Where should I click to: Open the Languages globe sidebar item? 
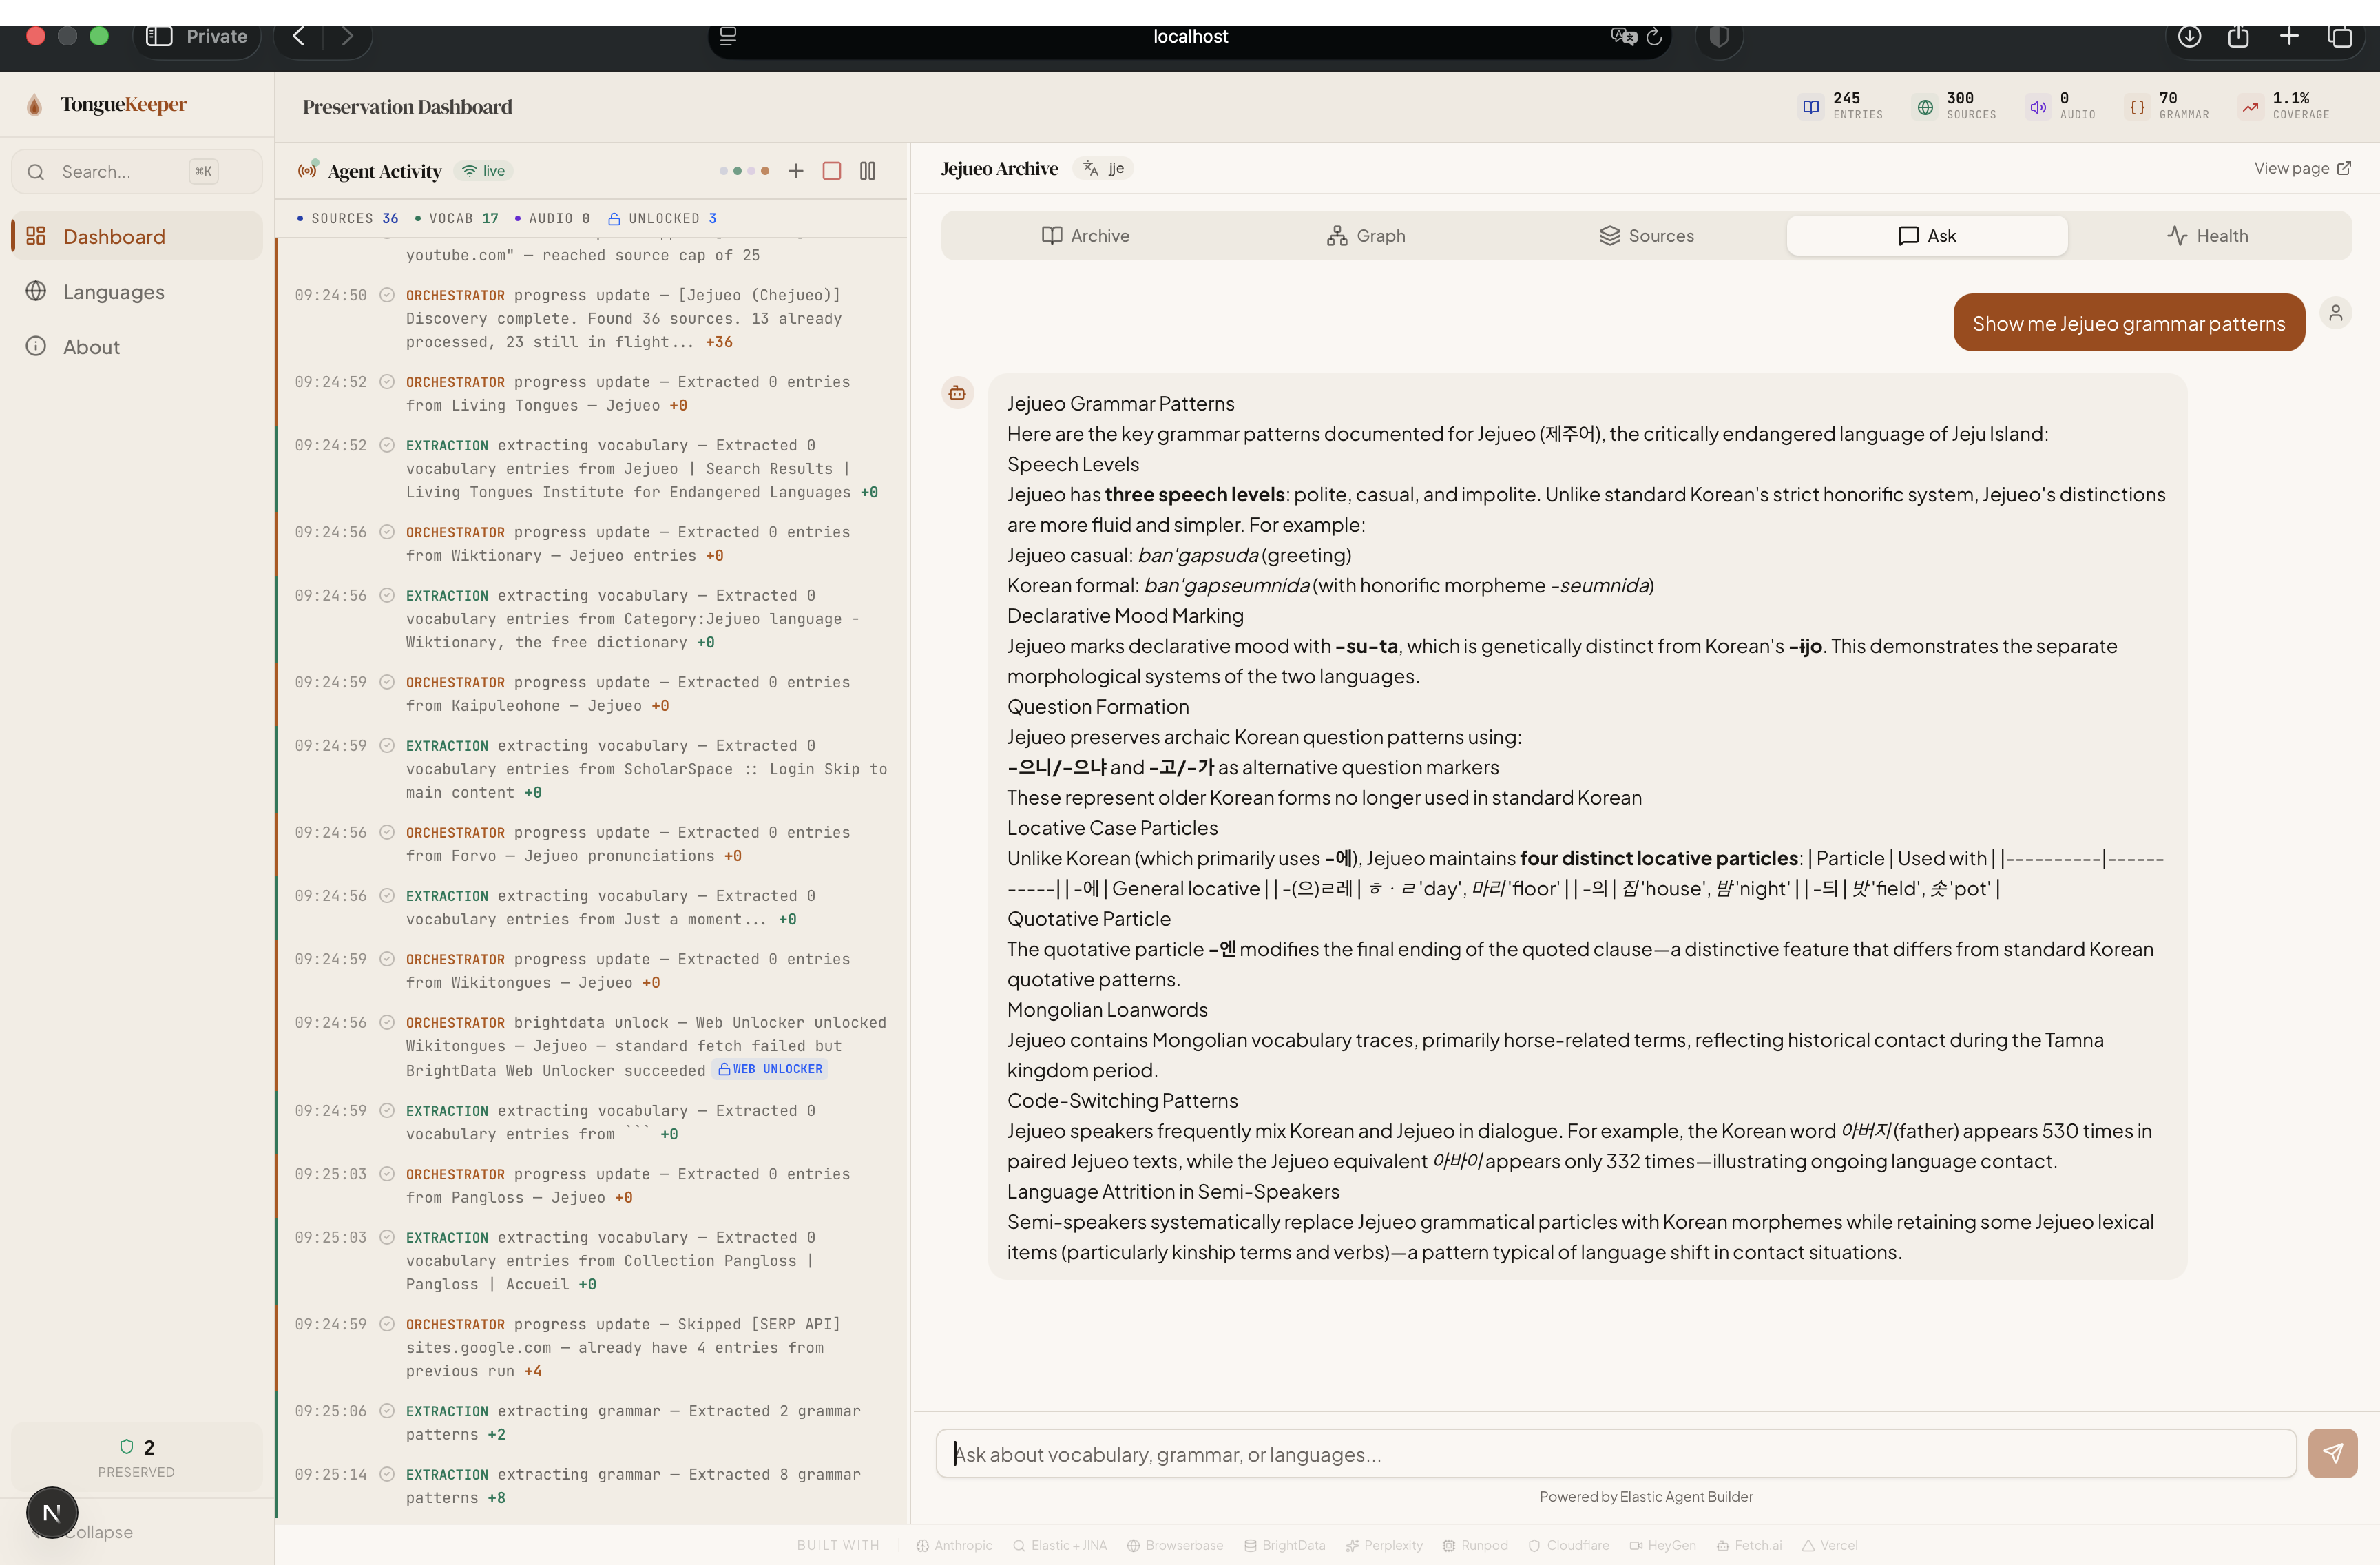pyautogui.click(x=113, y=291)
